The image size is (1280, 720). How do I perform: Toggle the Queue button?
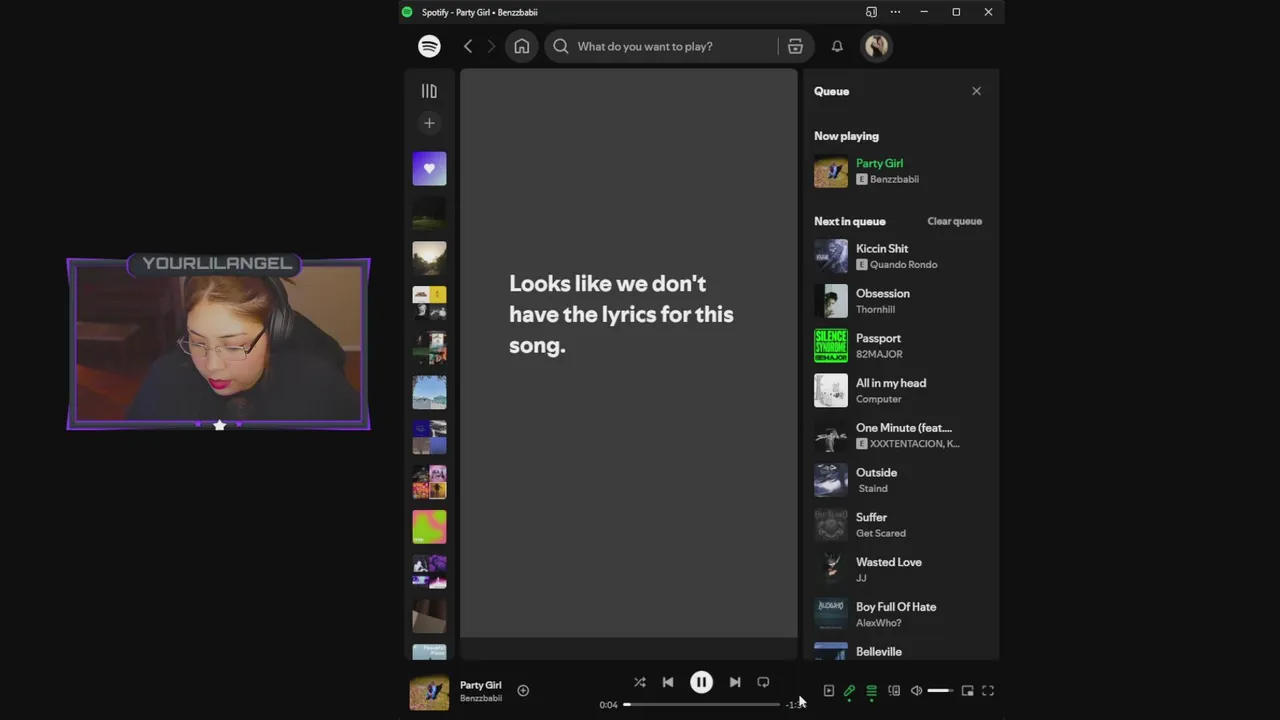tap(871, 690)
